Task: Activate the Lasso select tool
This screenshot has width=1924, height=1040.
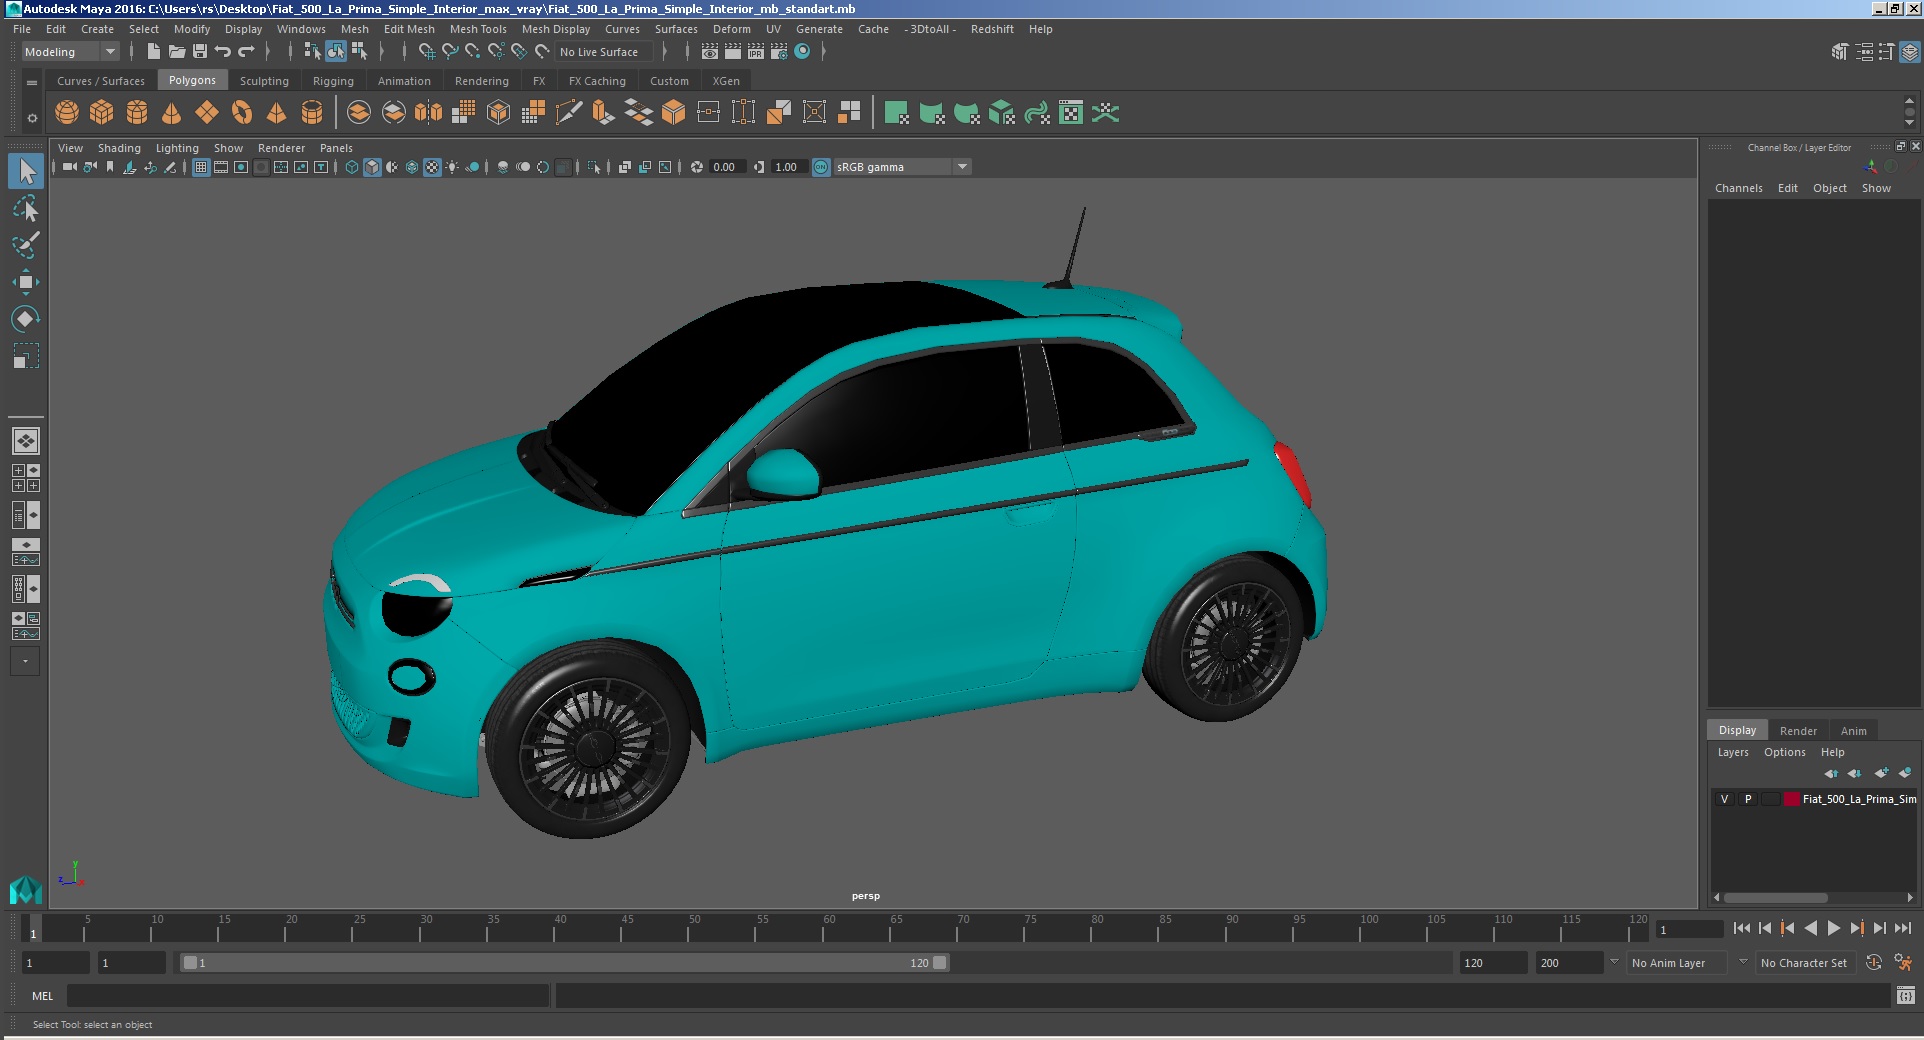Action: (26, 208)
